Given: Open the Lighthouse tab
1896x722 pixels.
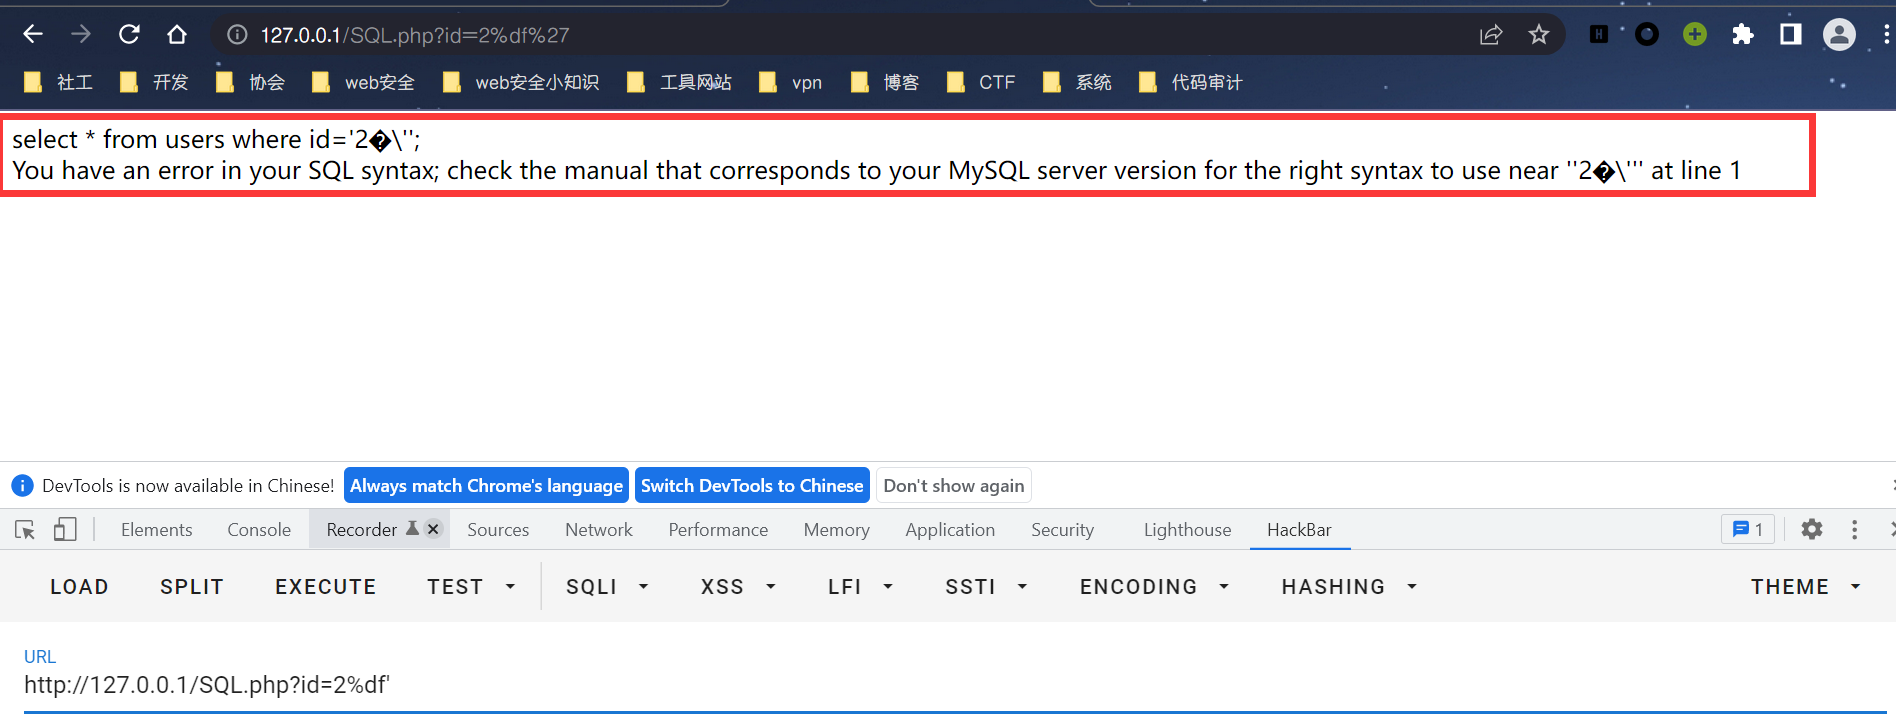Looking at the screenshot, I should 1187,530.
